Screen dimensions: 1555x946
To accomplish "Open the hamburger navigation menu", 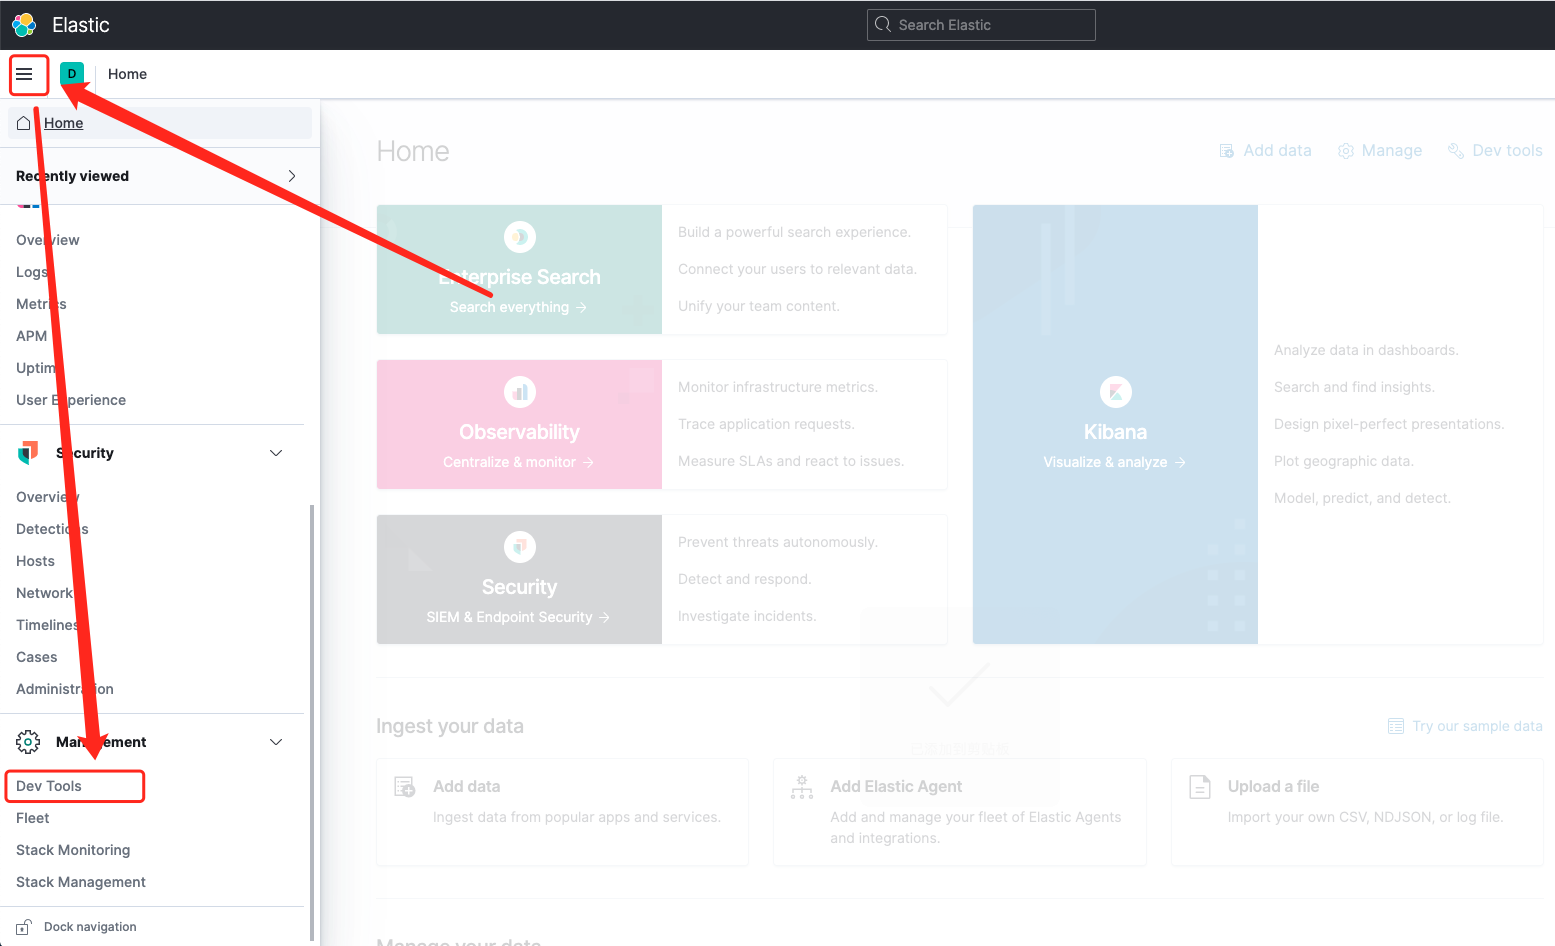I will pos(28,74).
